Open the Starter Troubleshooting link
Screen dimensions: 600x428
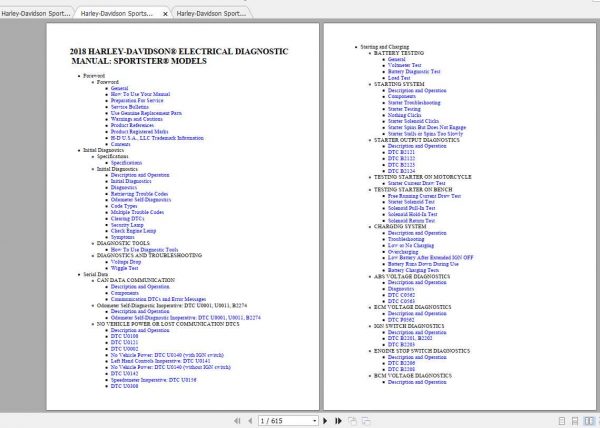point(414,103)
